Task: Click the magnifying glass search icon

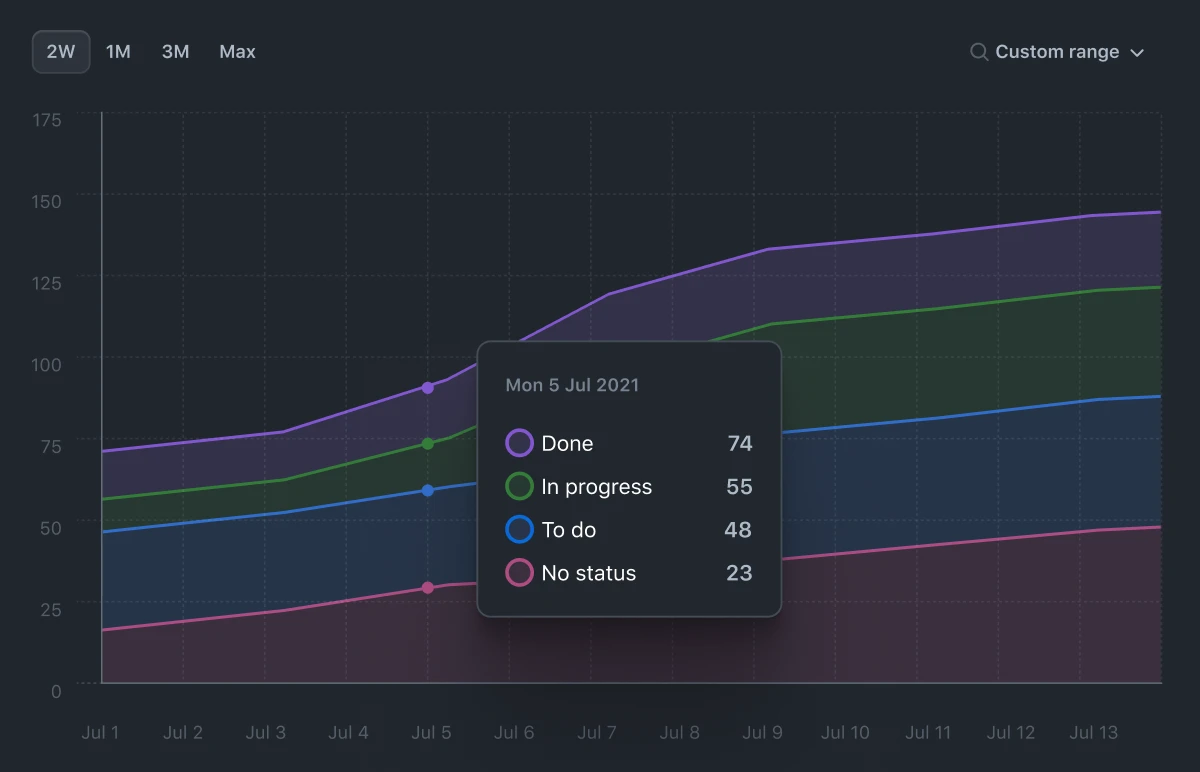Action: click(978, 51)
